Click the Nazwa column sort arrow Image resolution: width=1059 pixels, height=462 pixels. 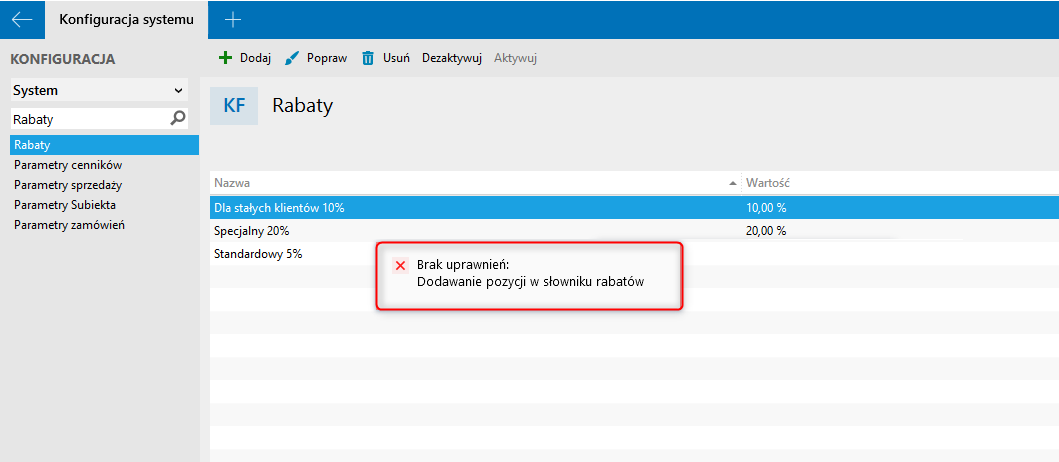[x=733, y=183]
